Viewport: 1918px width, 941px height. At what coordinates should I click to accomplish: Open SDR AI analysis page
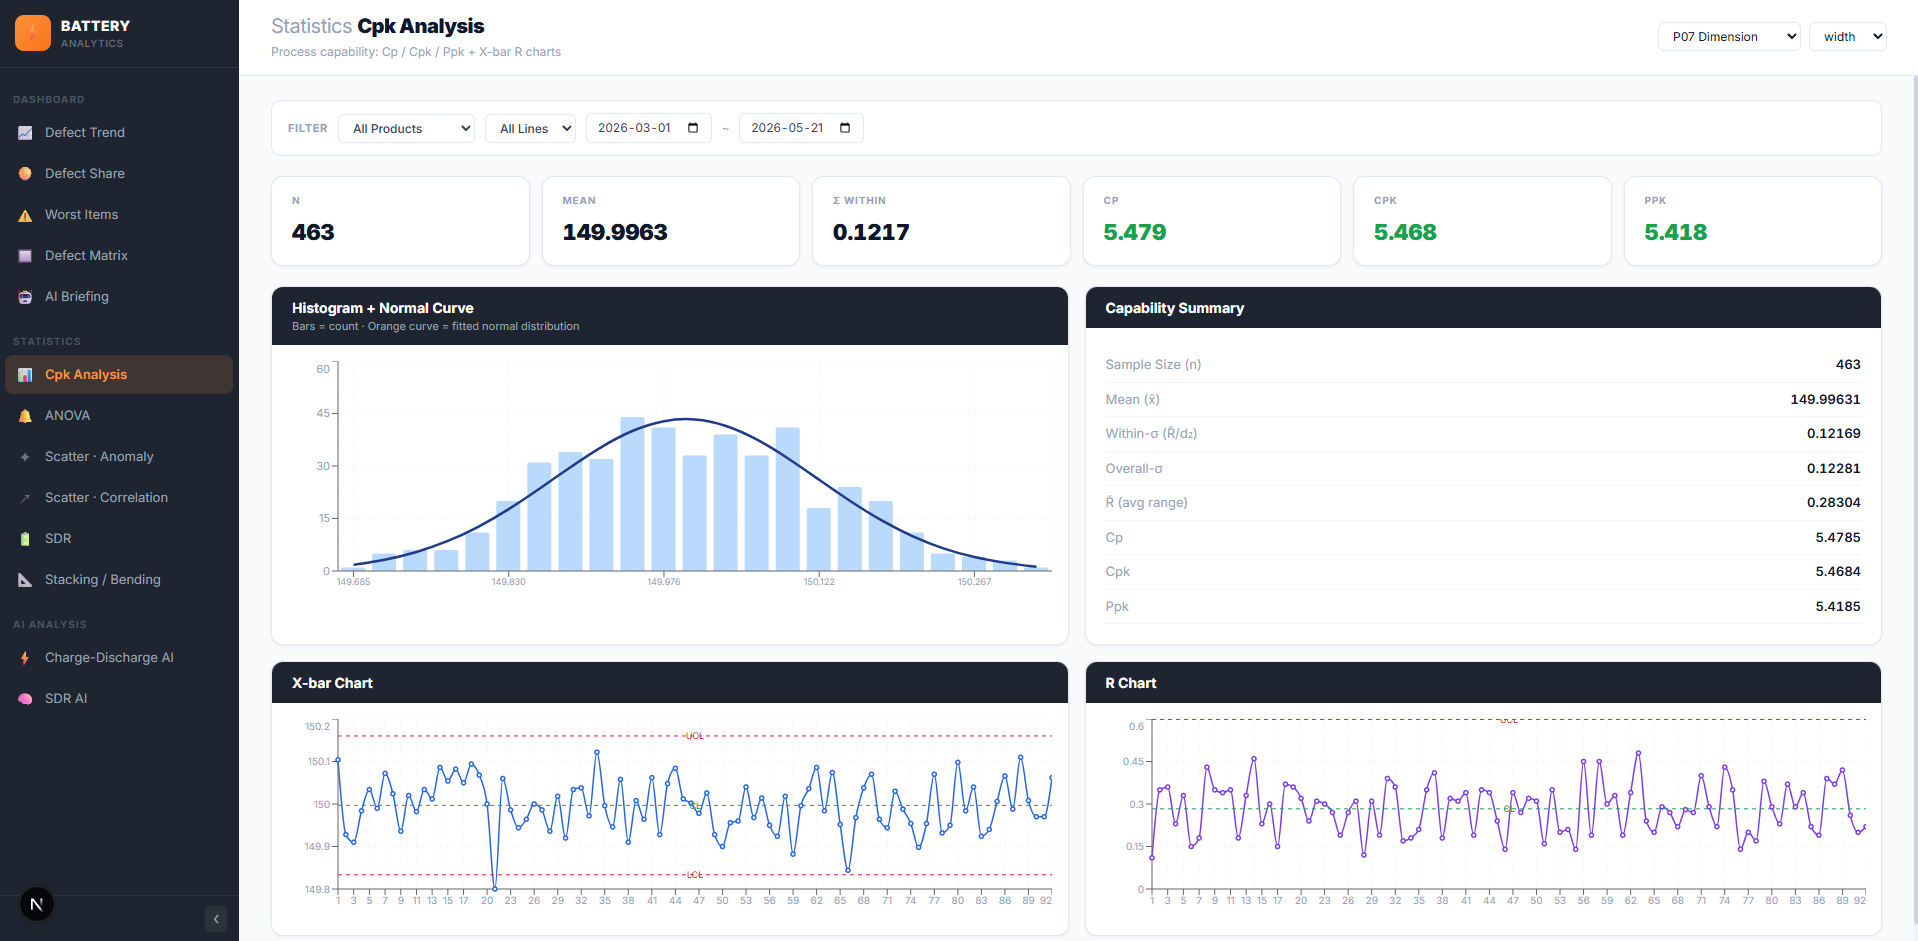(119, 699)
